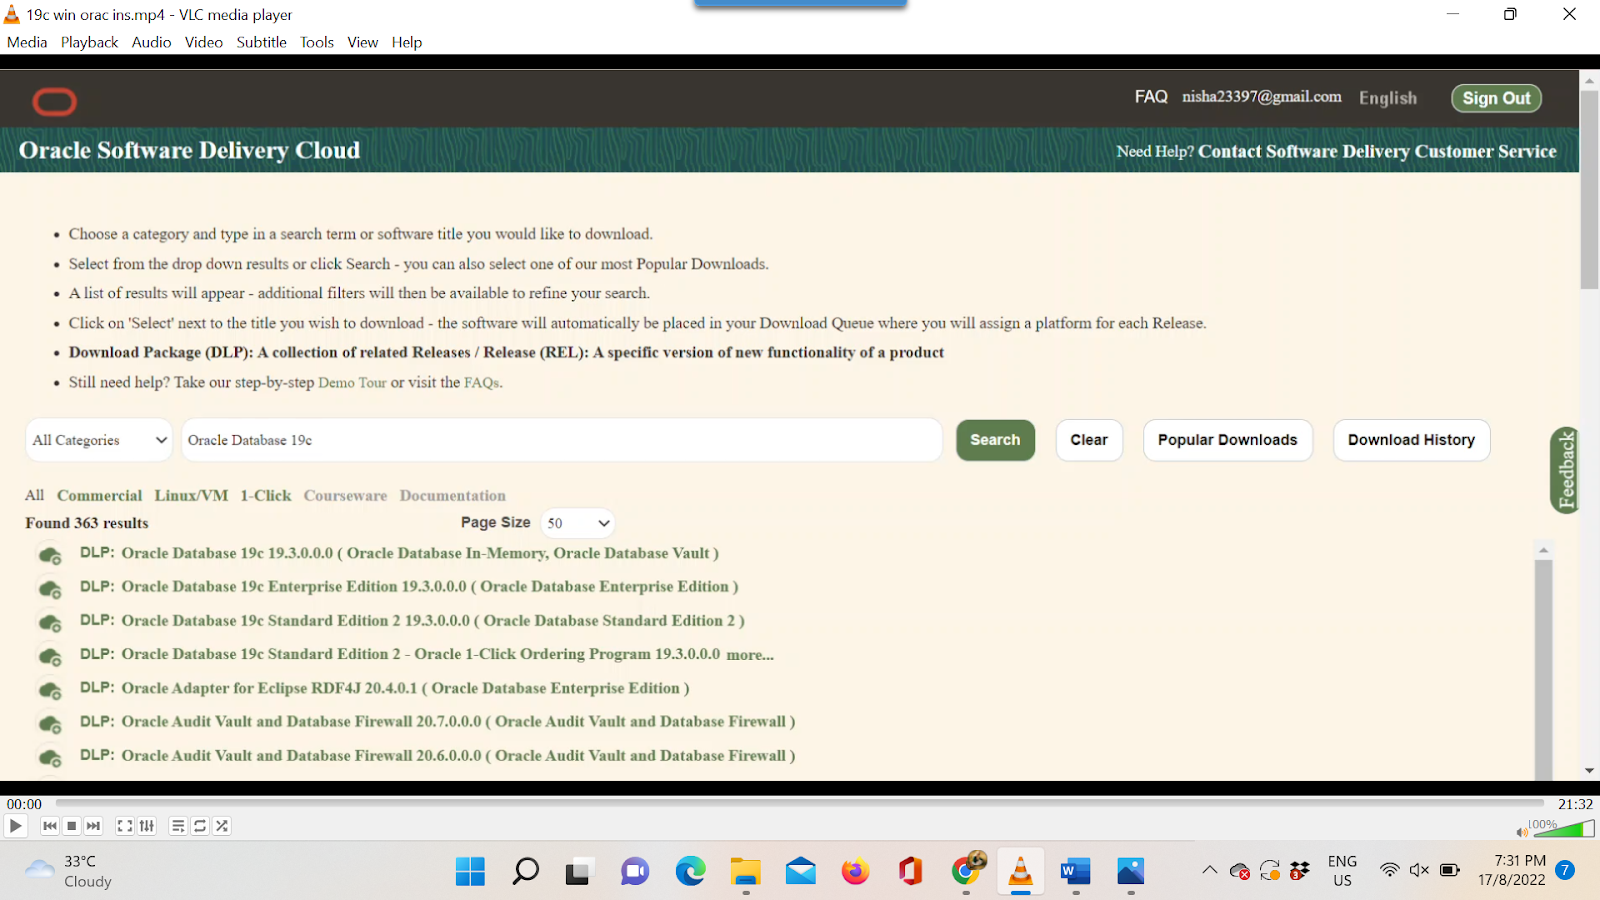Image resolution: width=1600 pixels, height=900 pixels.
Task: Open the Subtitle menu
Action: coord(262,42)
